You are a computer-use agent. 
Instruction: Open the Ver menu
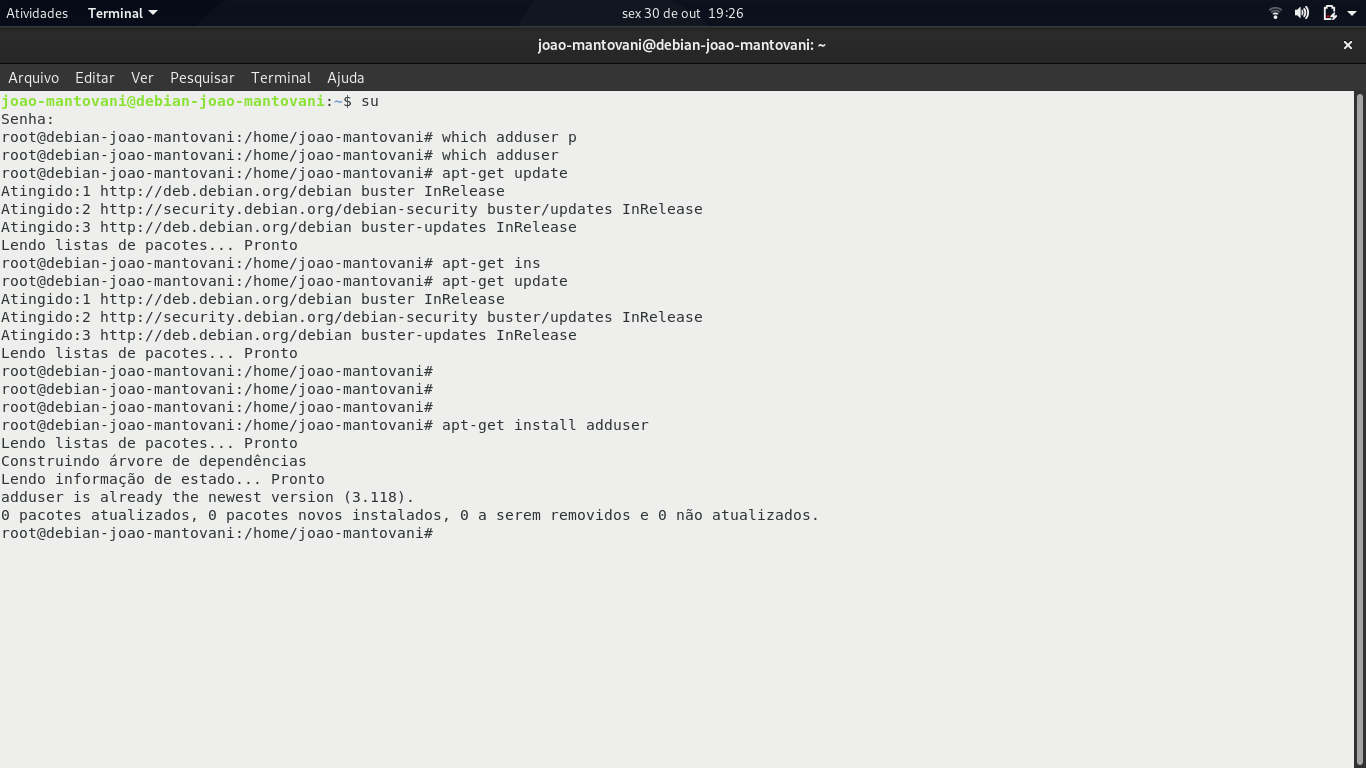[142, 77]
